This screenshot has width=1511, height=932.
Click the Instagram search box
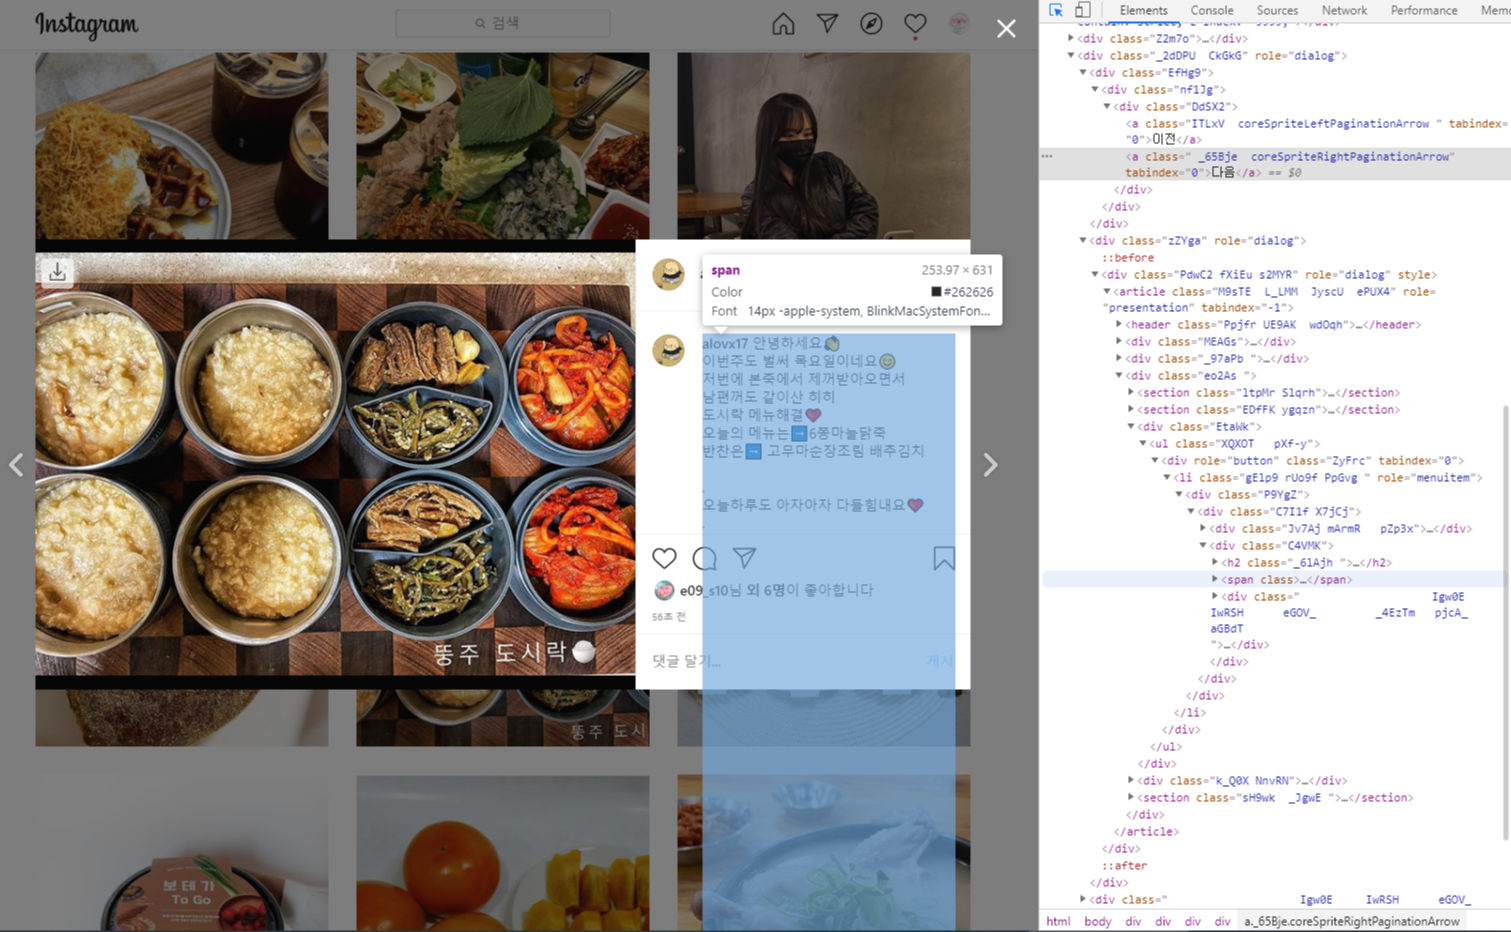tap(503, 23)
